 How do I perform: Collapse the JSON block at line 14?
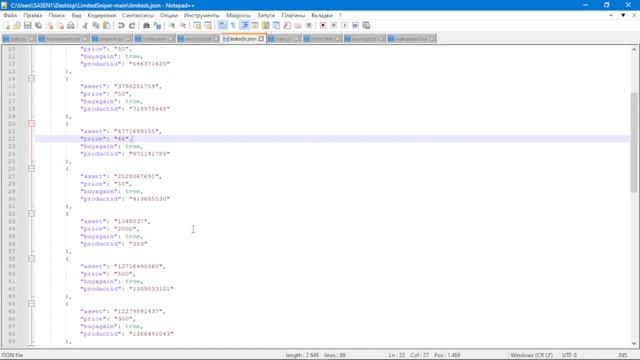pyautogui.click(x=31, y=78)
